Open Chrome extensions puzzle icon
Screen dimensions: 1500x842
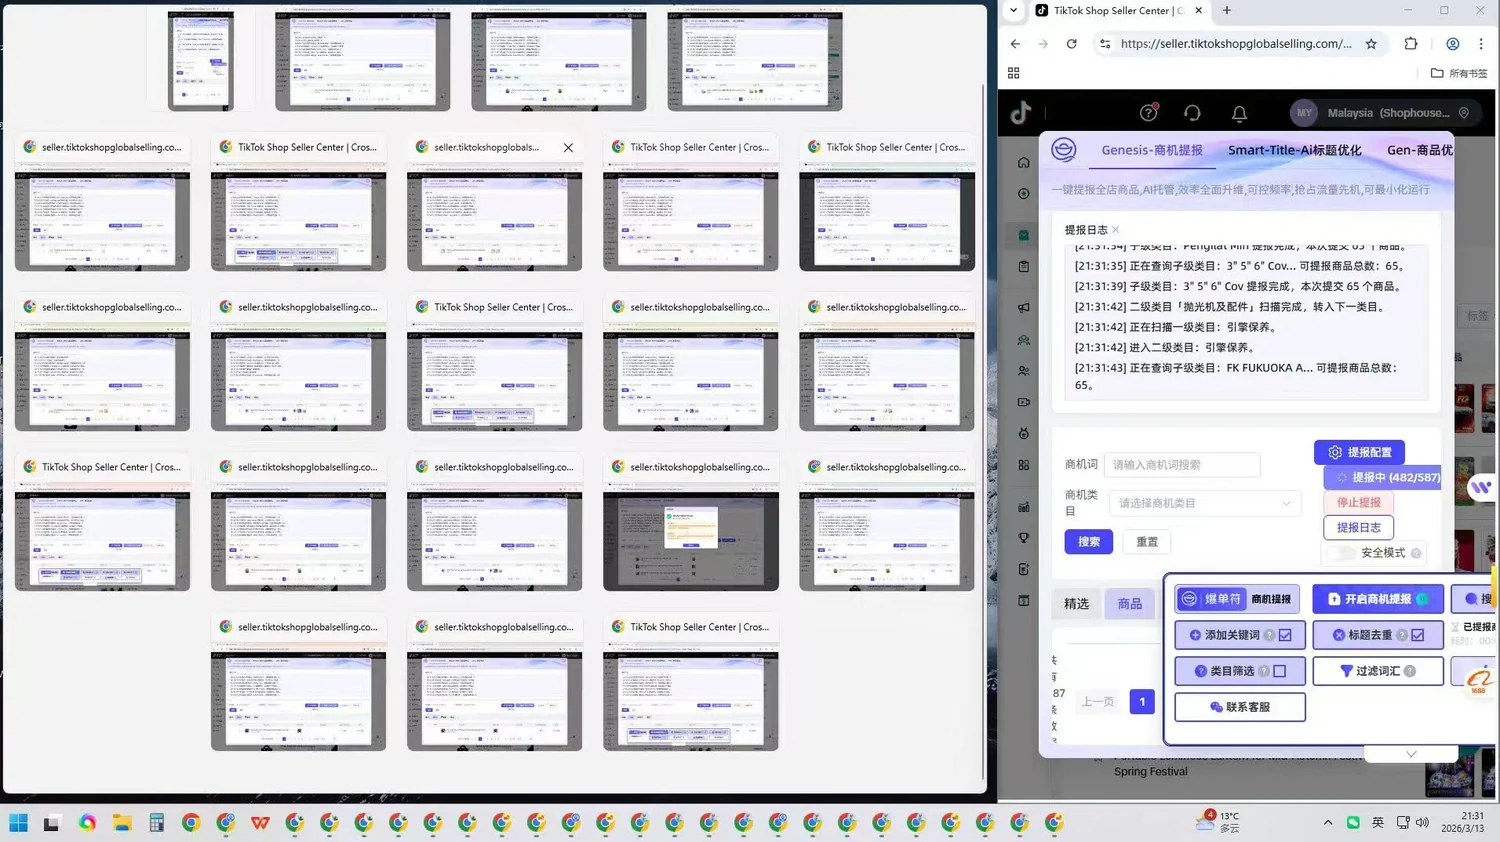(x=1411, y=44)
